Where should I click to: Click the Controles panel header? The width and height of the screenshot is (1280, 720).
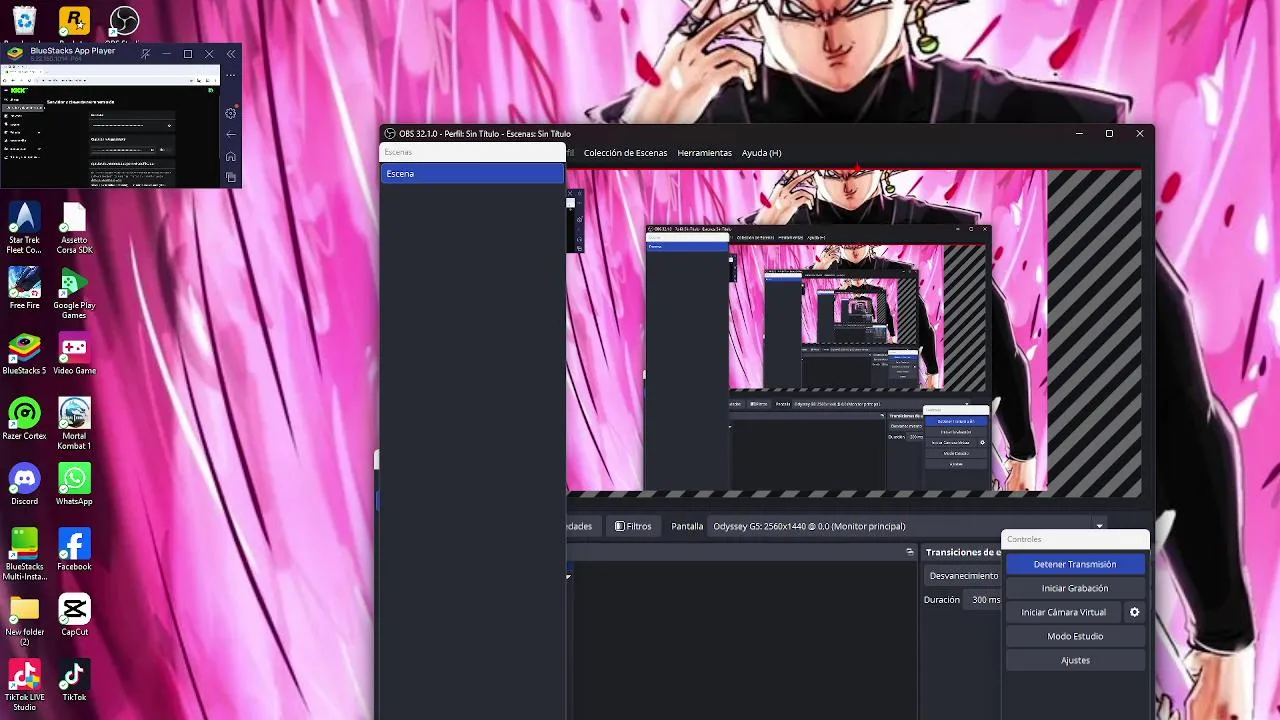(1075, 539)
